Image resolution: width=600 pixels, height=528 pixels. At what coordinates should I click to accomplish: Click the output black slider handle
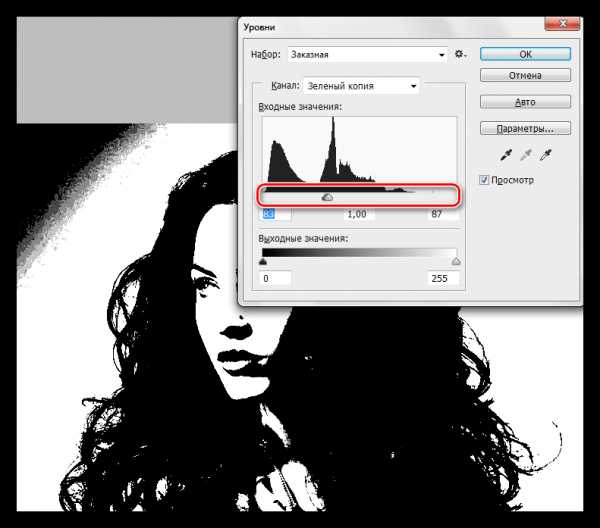(x=263, y=262)
